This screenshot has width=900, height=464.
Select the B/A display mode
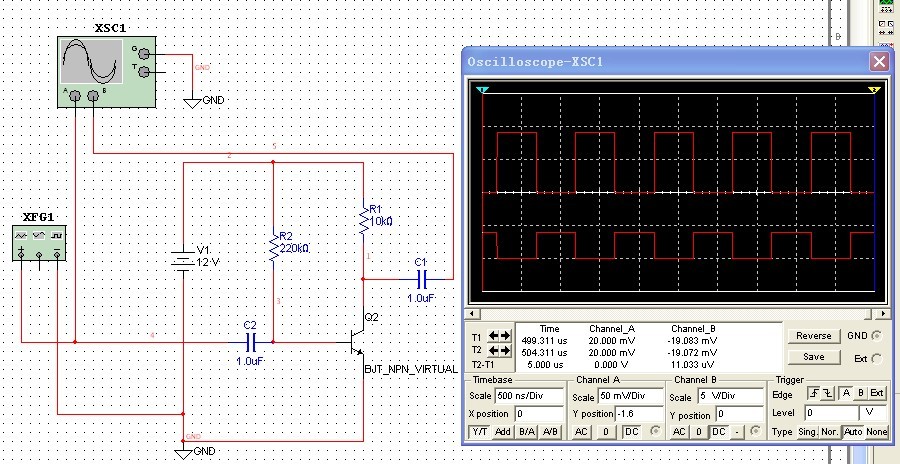(x=527, y=431)
